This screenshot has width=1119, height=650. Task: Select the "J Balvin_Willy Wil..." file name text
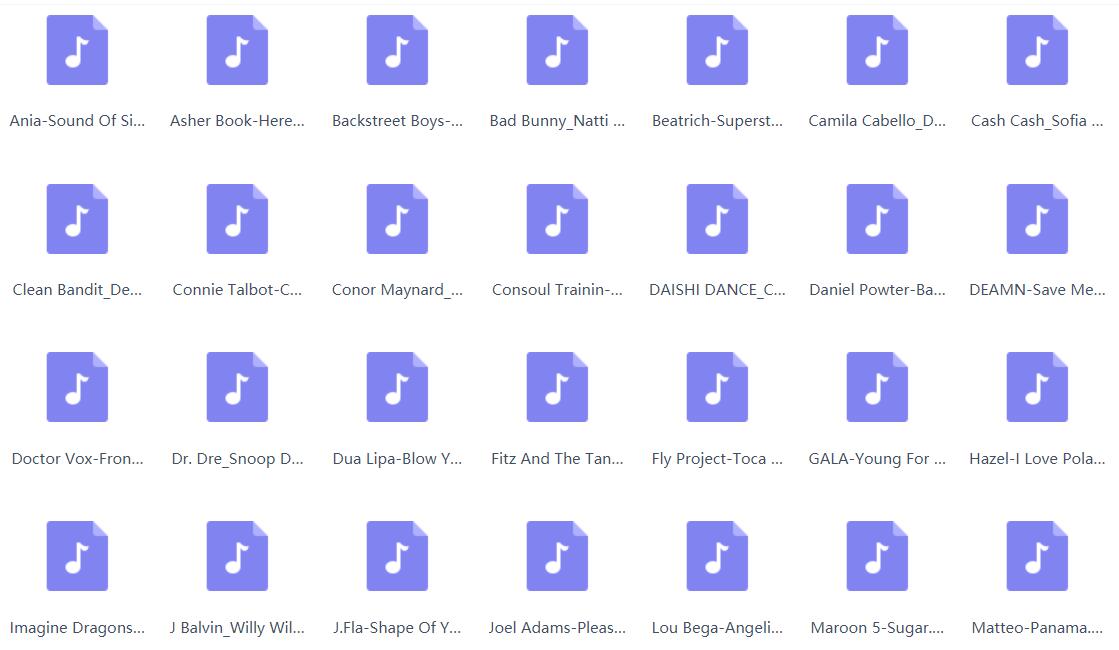click(x=237, y=628)
